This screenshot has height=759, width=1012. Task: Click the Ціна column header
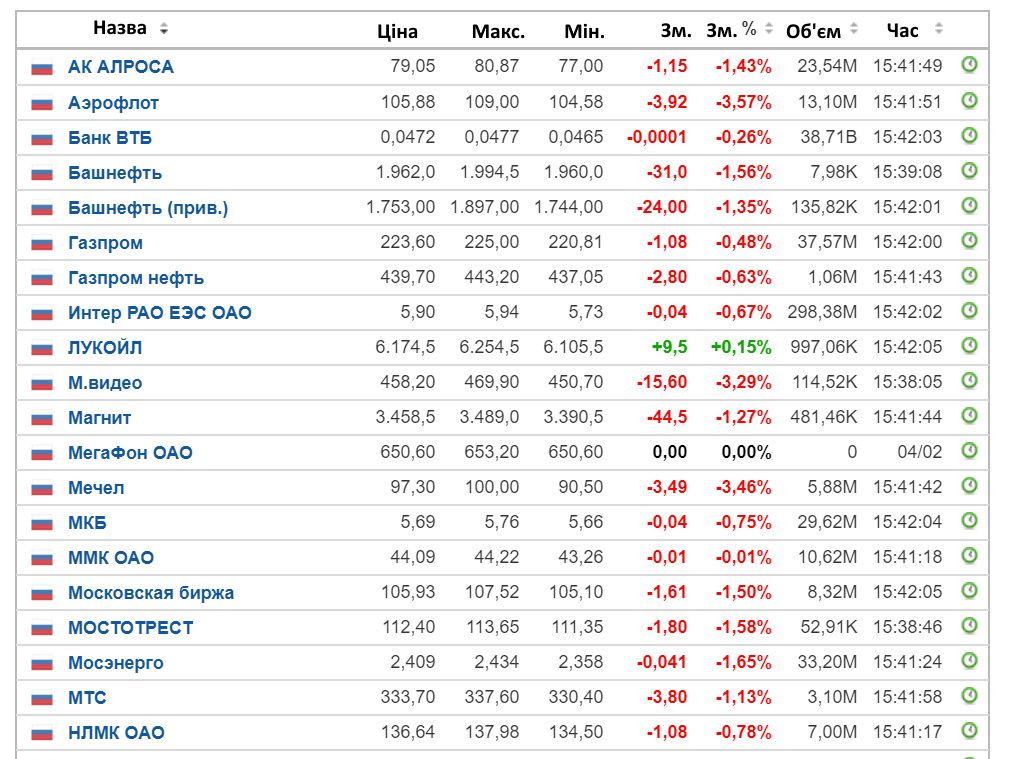coord(397,31)
